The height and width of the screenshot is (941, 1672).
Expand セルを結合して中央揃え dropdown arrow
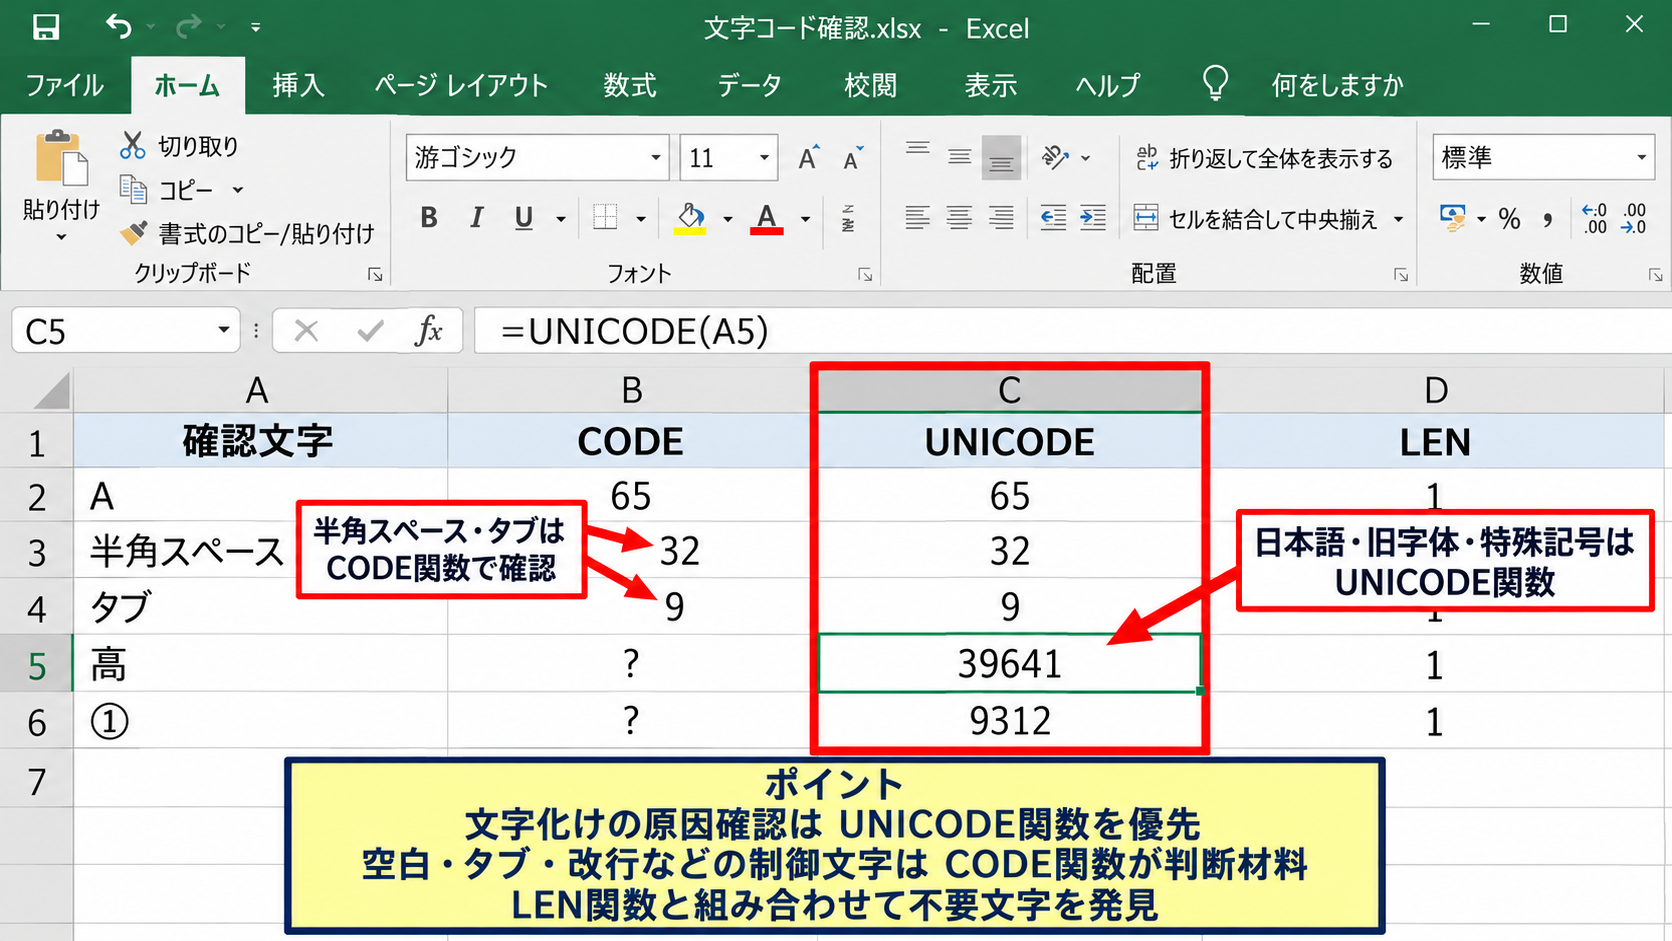point(1398,218)
